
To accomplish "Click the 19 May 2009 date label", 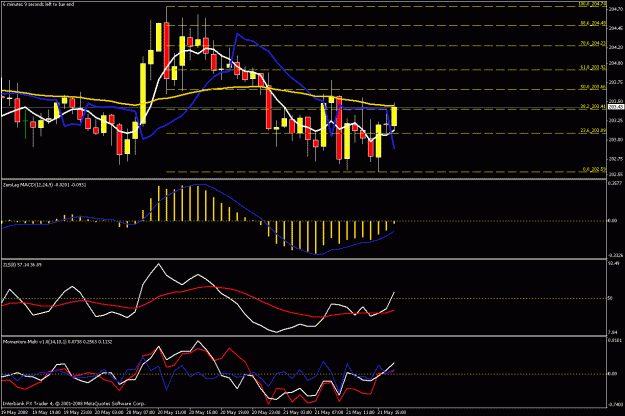I will point(14,413).
